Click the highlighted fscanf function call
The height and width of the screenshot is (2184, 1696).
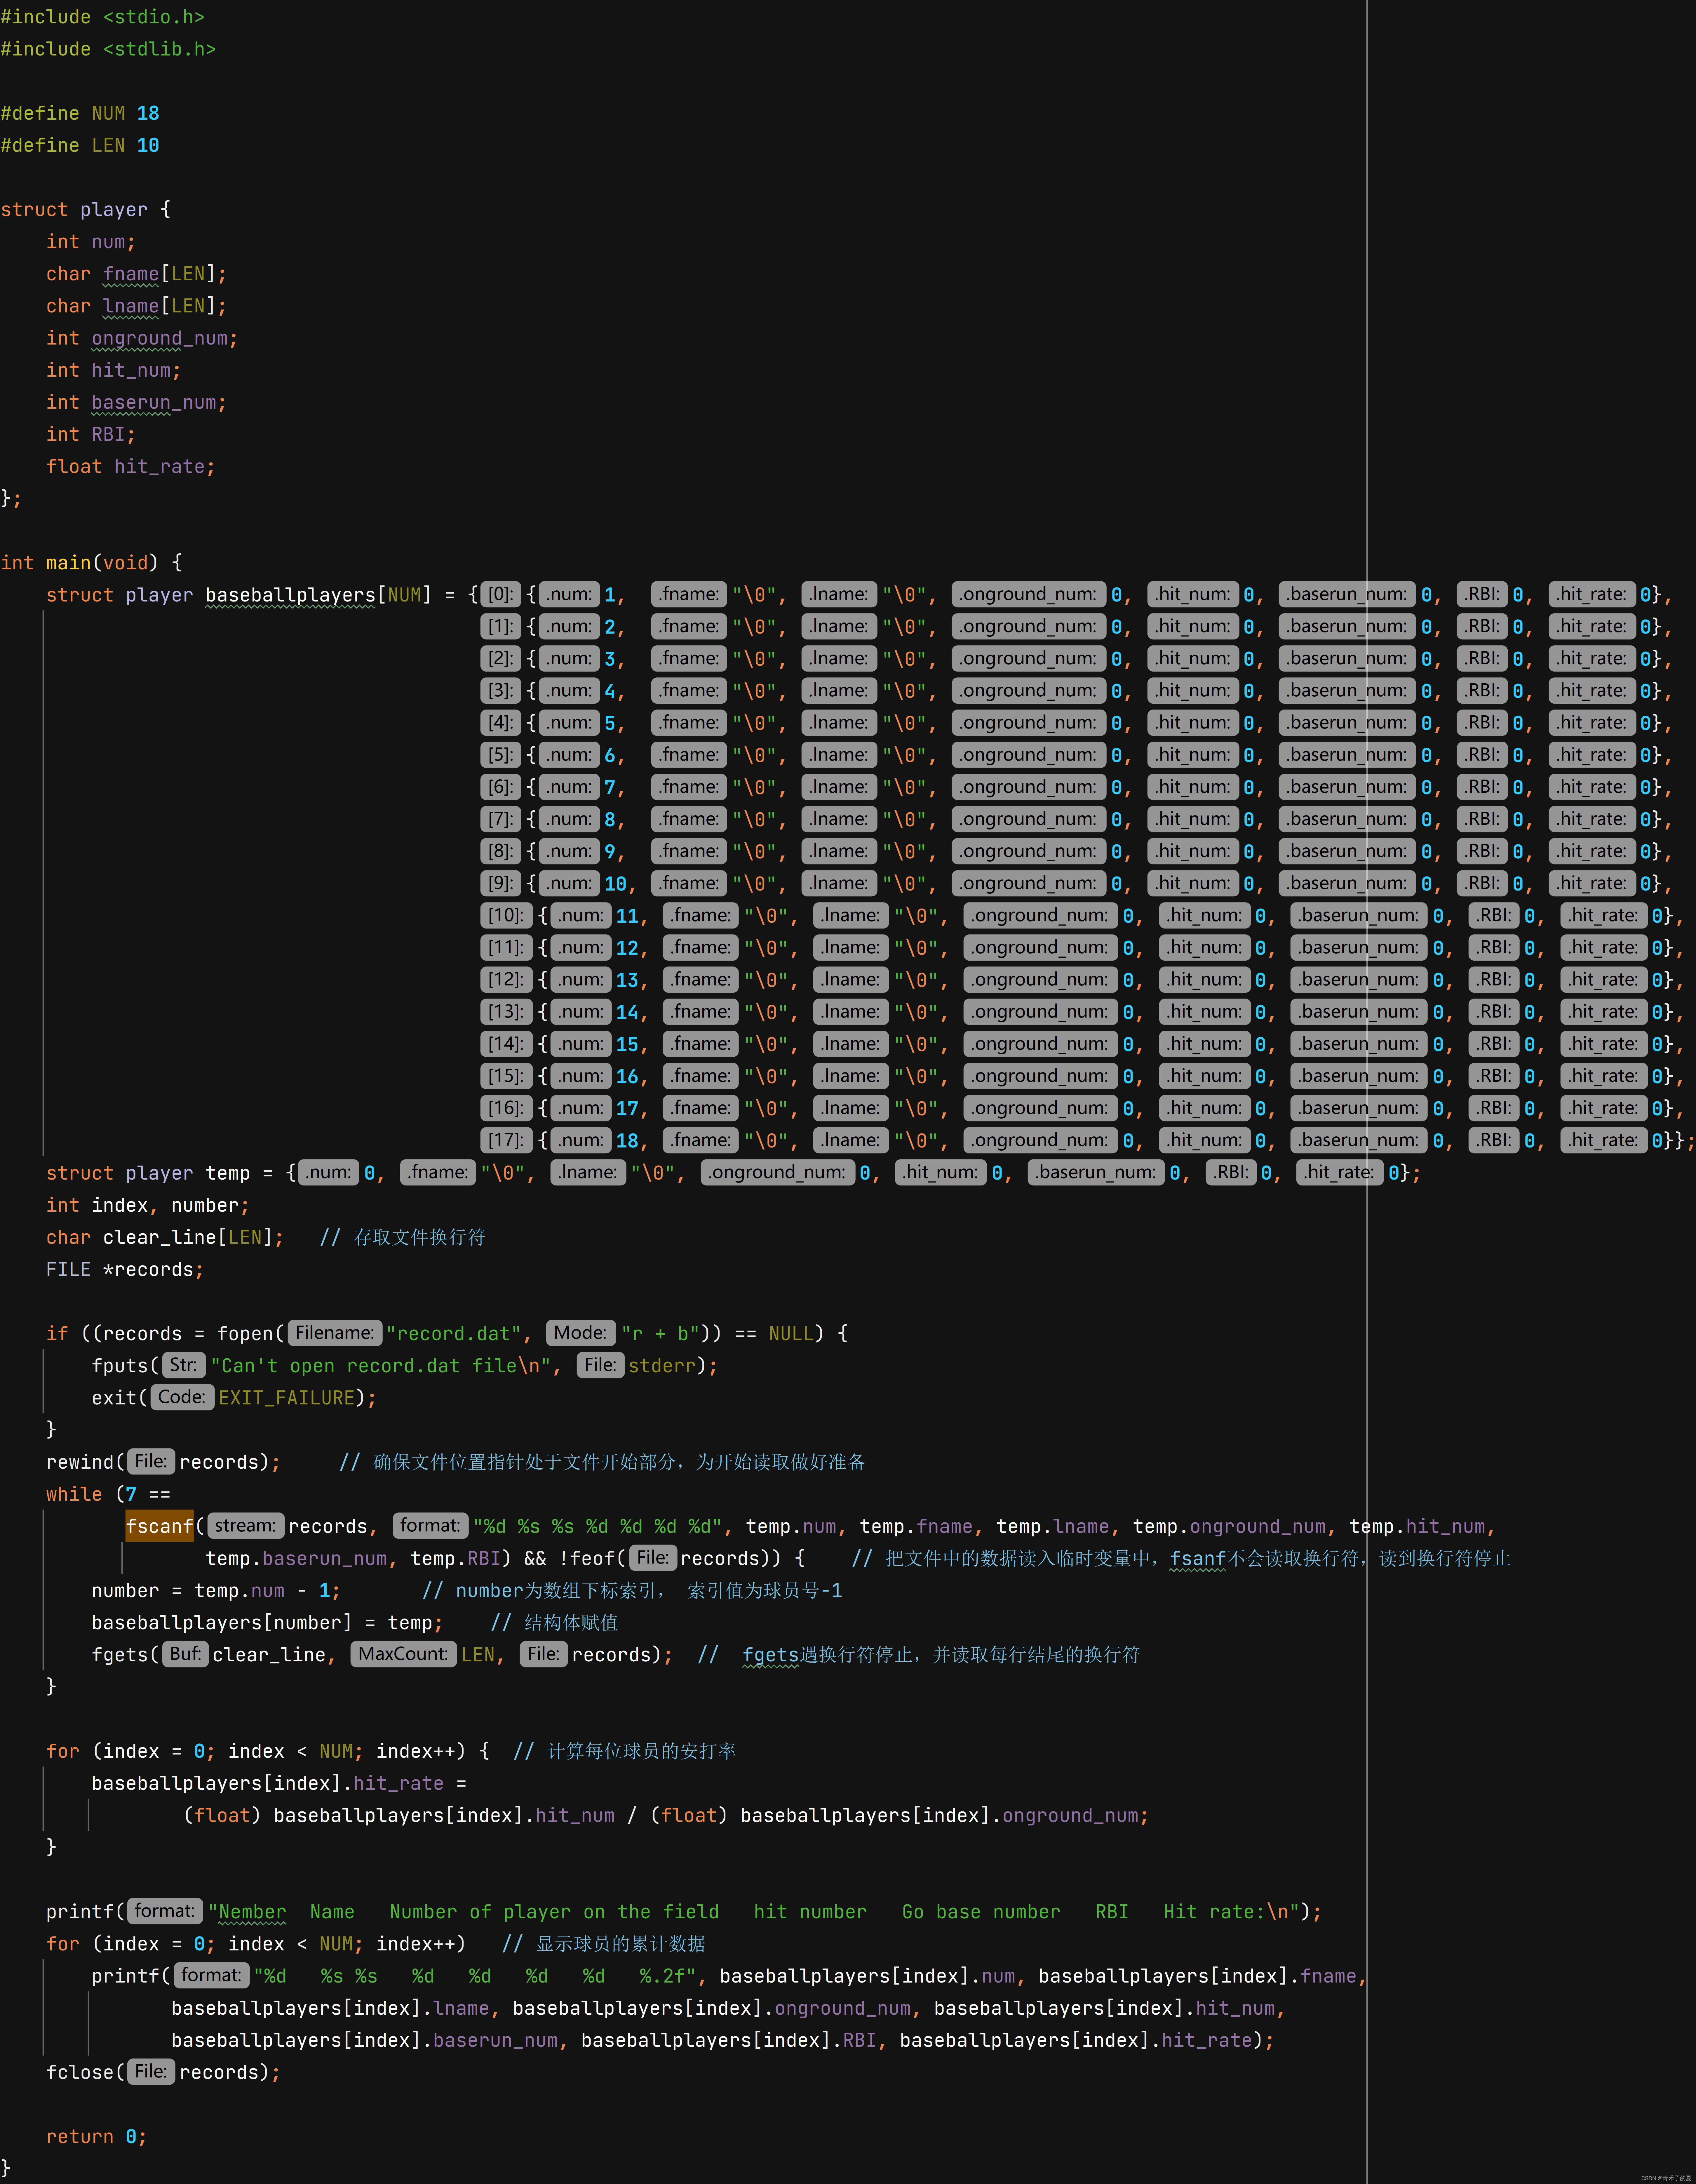point(159,1526)
